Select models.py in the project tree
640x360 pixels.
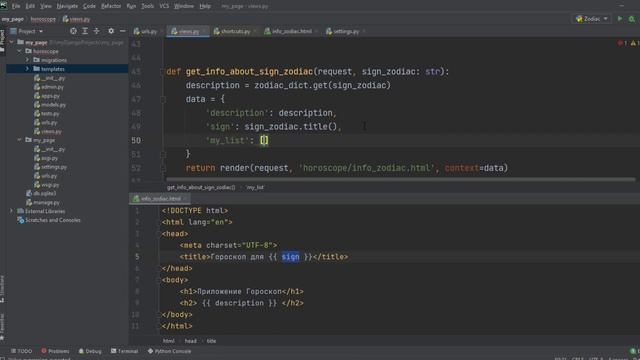click(50, 105)
